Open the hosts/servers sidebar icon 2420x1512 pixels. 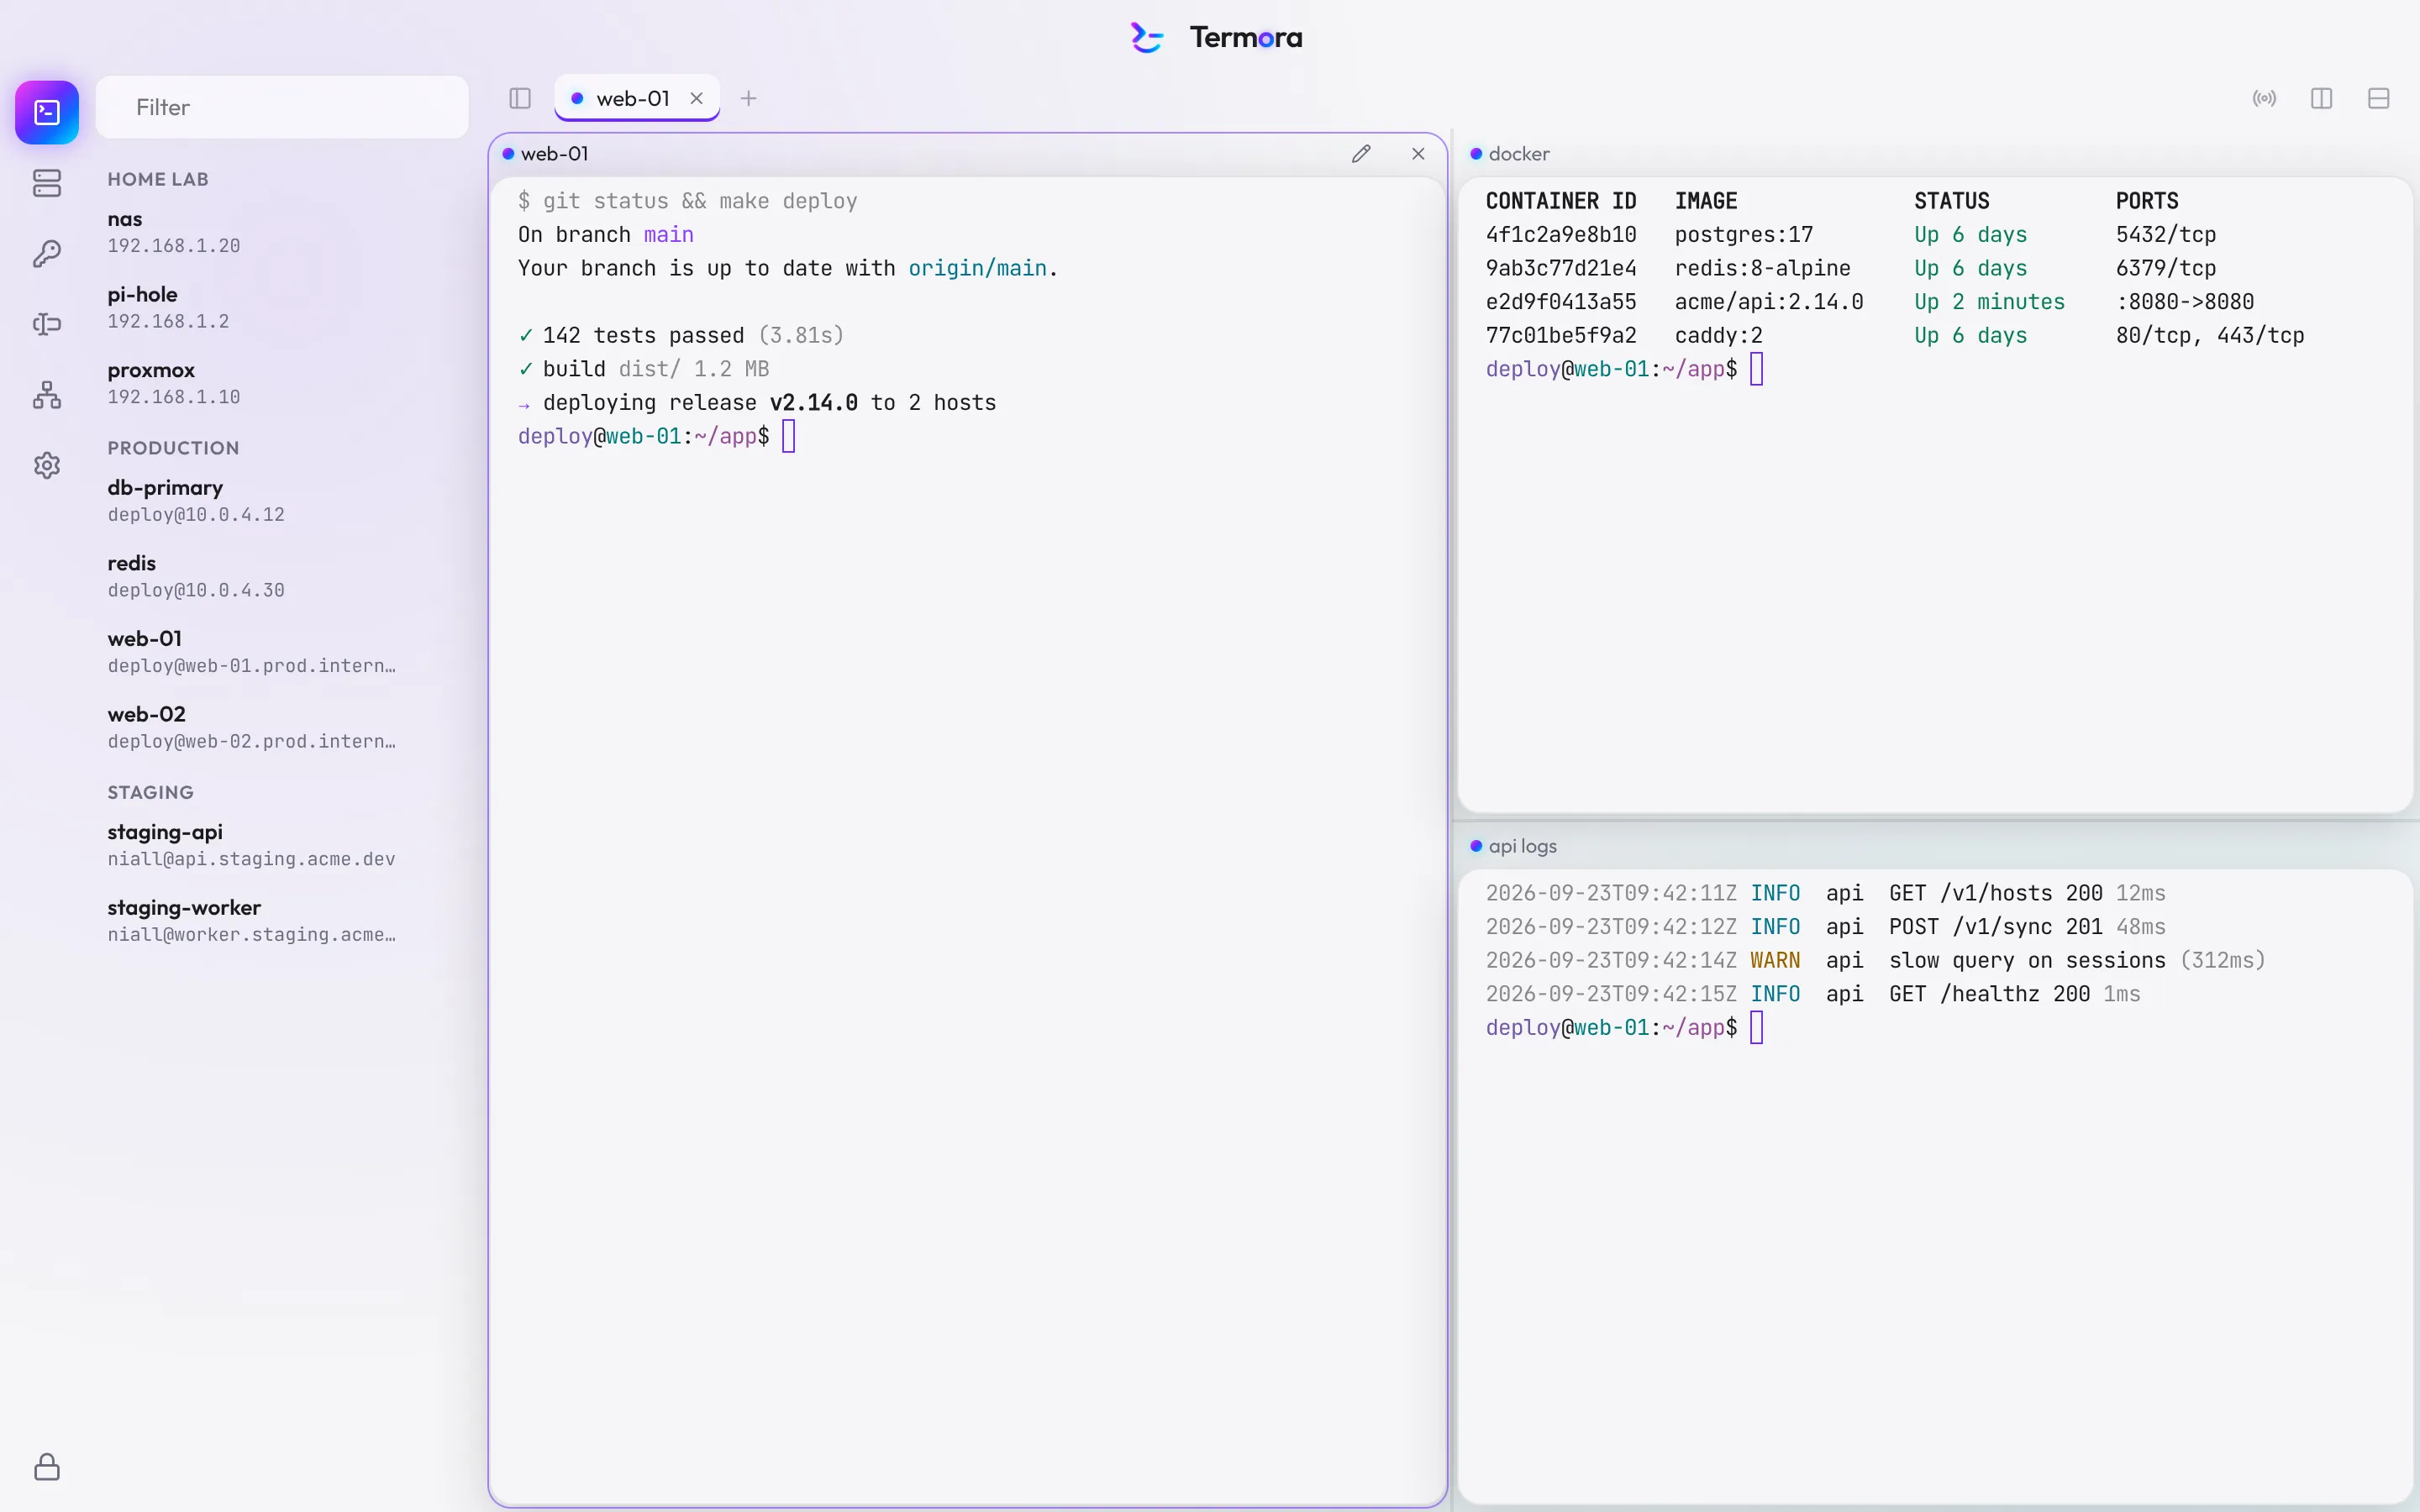tap(47, 183)
